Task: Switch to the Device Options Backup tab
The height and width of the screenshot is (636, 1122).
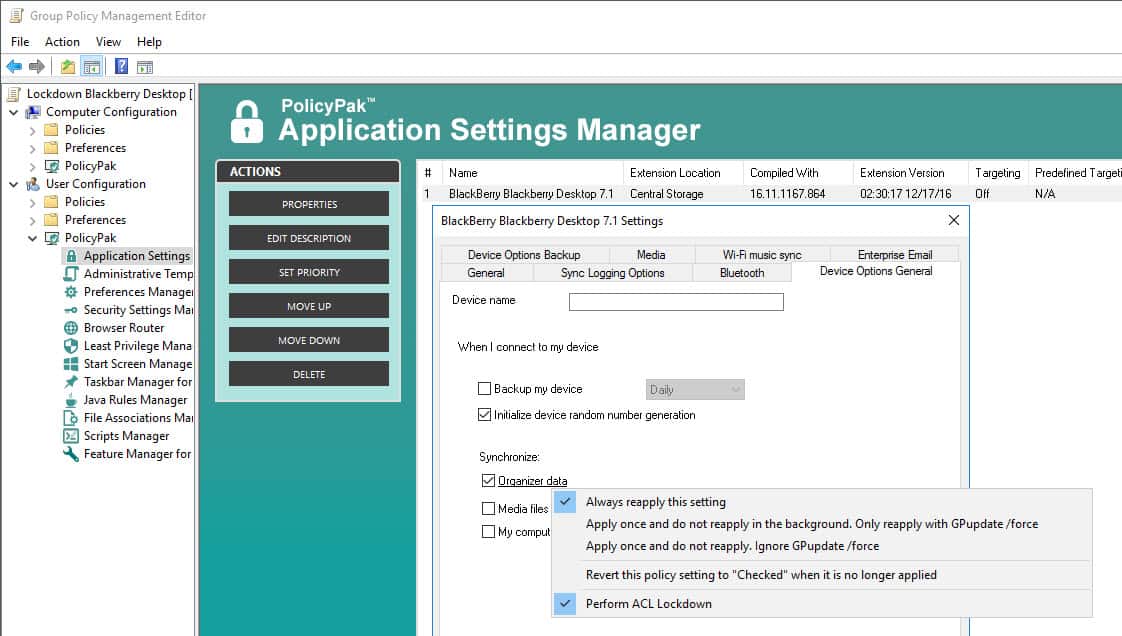Action: (524, 255)
